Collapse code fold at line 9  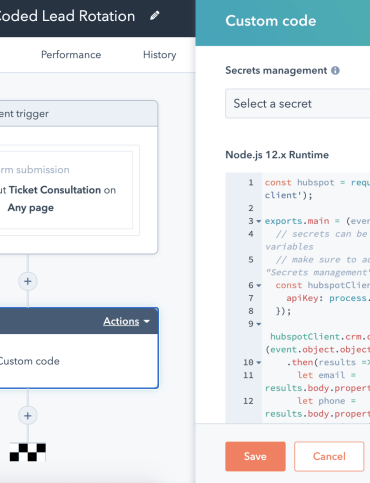point(259,324)
